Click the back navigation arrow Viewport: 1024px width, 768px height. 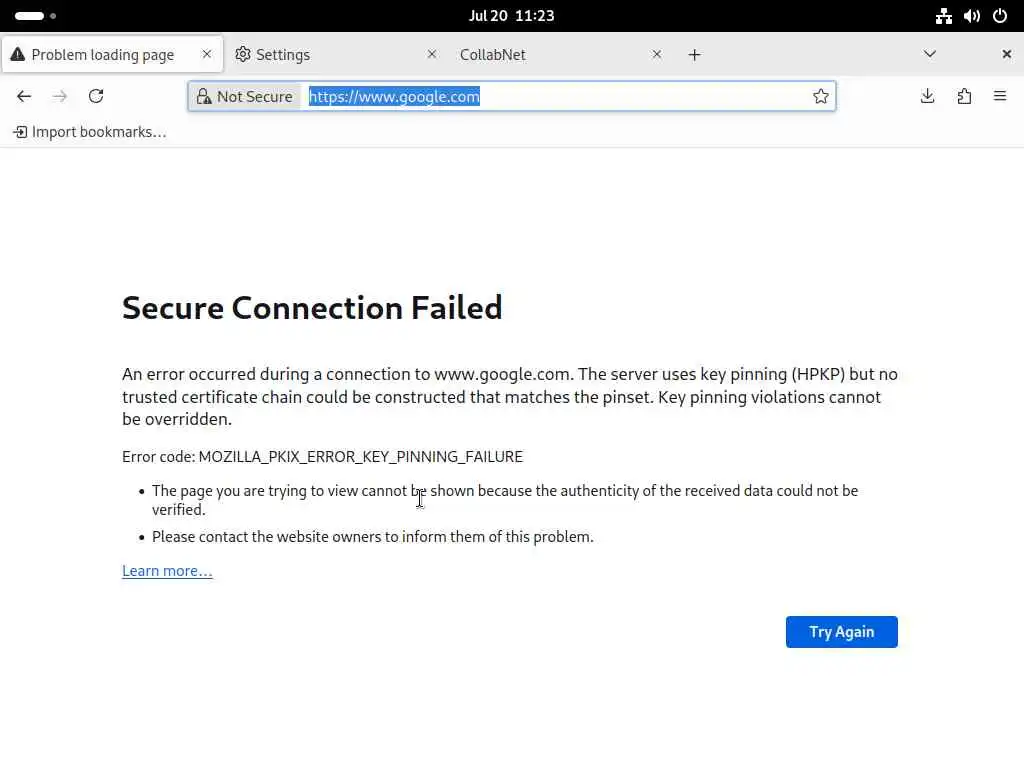(24, 96)
